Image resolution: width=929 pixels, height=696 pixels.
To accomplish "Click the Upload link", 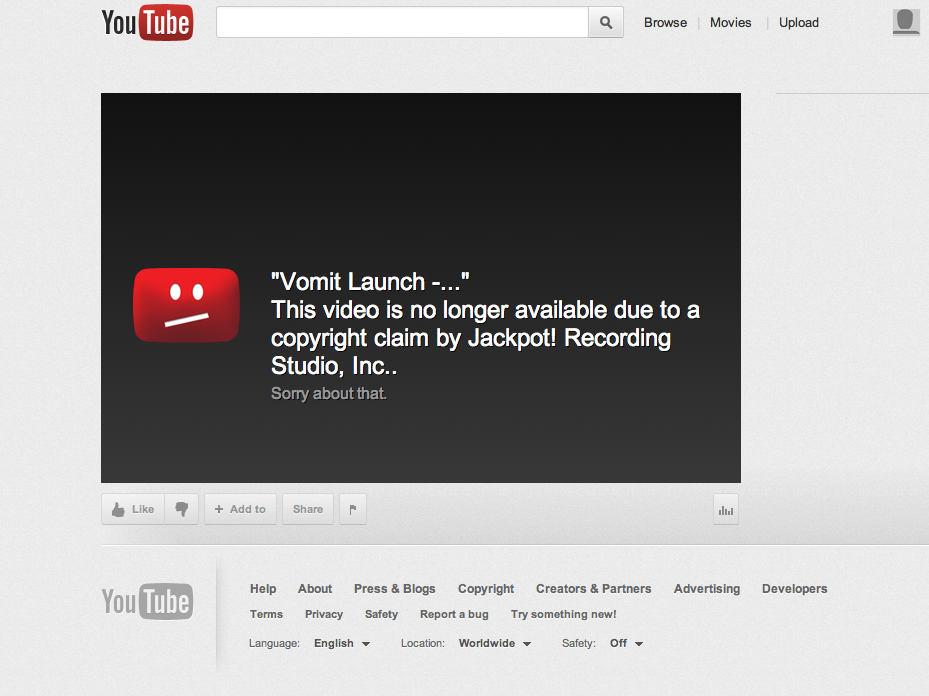I will [797, 22].
